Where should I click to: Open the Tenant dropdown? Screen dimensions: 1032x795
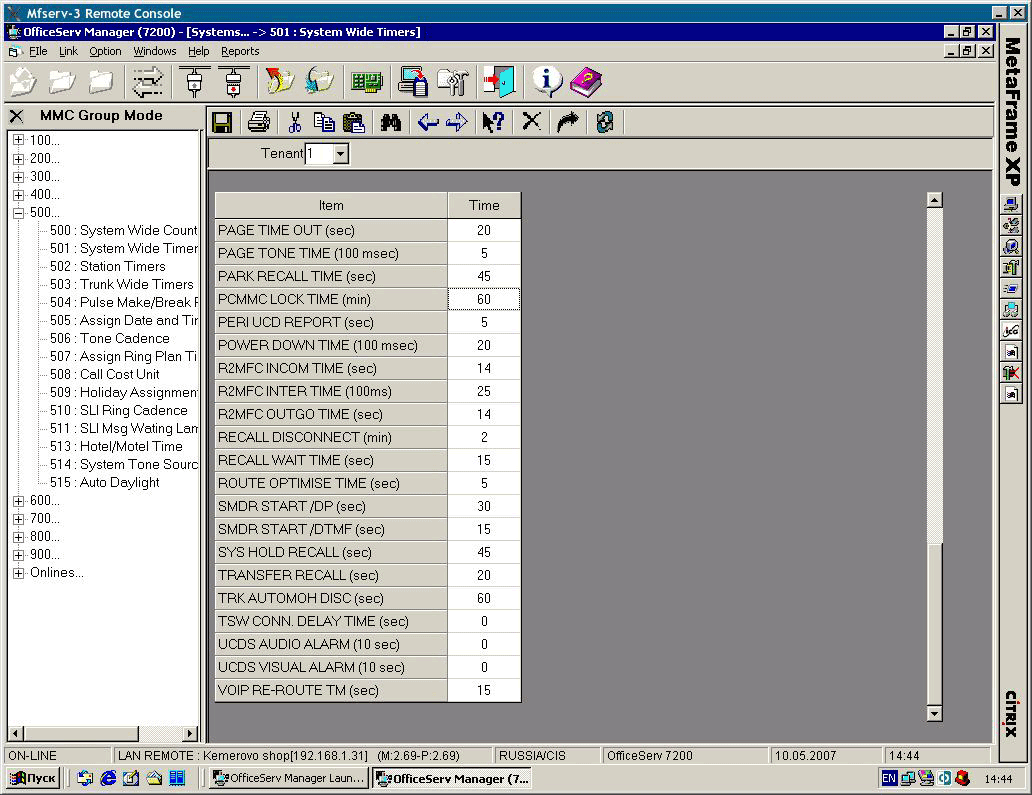pos(340,154)
